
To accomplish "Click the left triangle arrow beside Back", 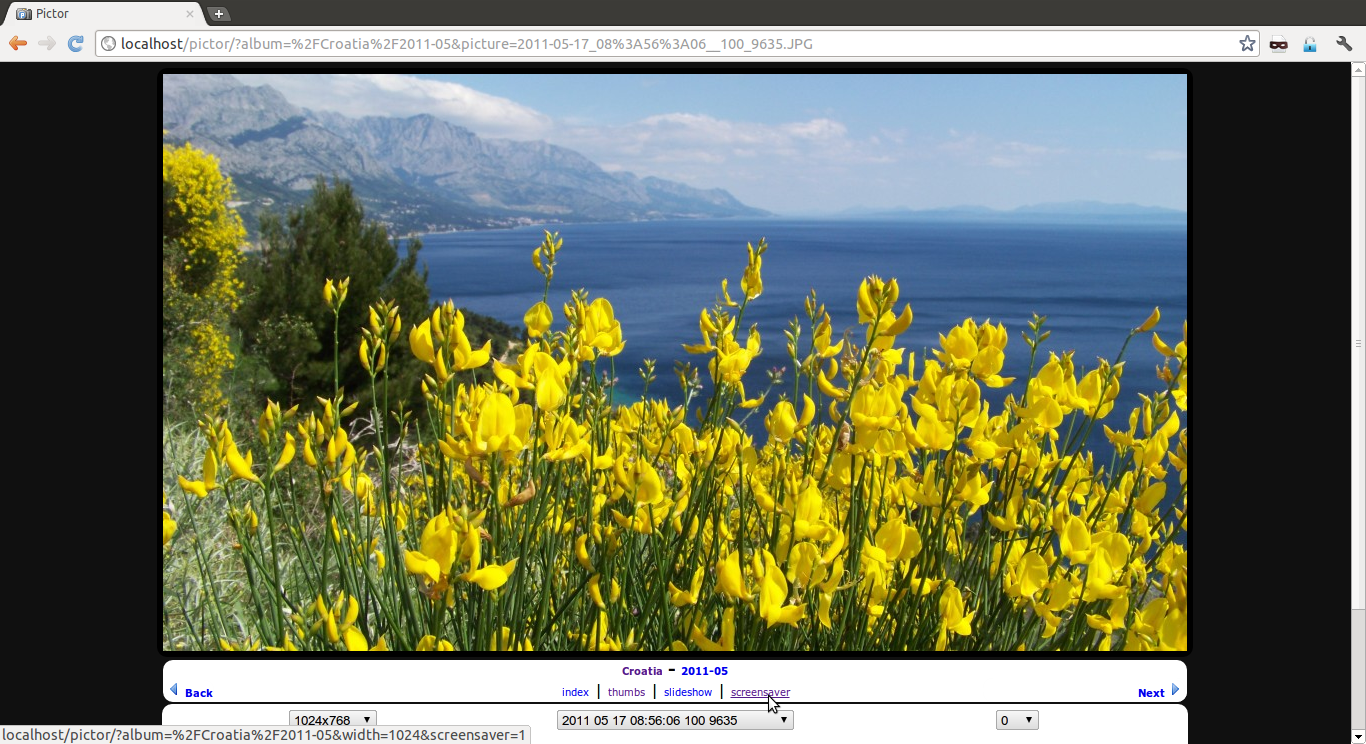I will pyautogui.click(x=174, y=690).
